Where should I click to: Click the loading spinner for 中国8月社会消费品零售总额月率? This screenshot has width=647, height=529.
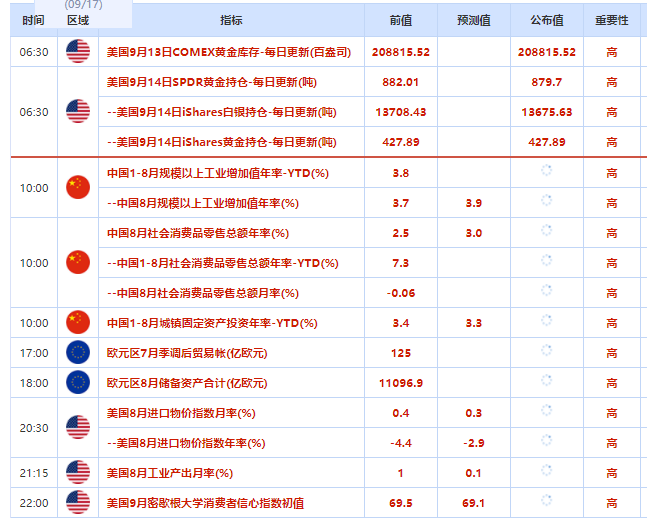tap(546, 290)
